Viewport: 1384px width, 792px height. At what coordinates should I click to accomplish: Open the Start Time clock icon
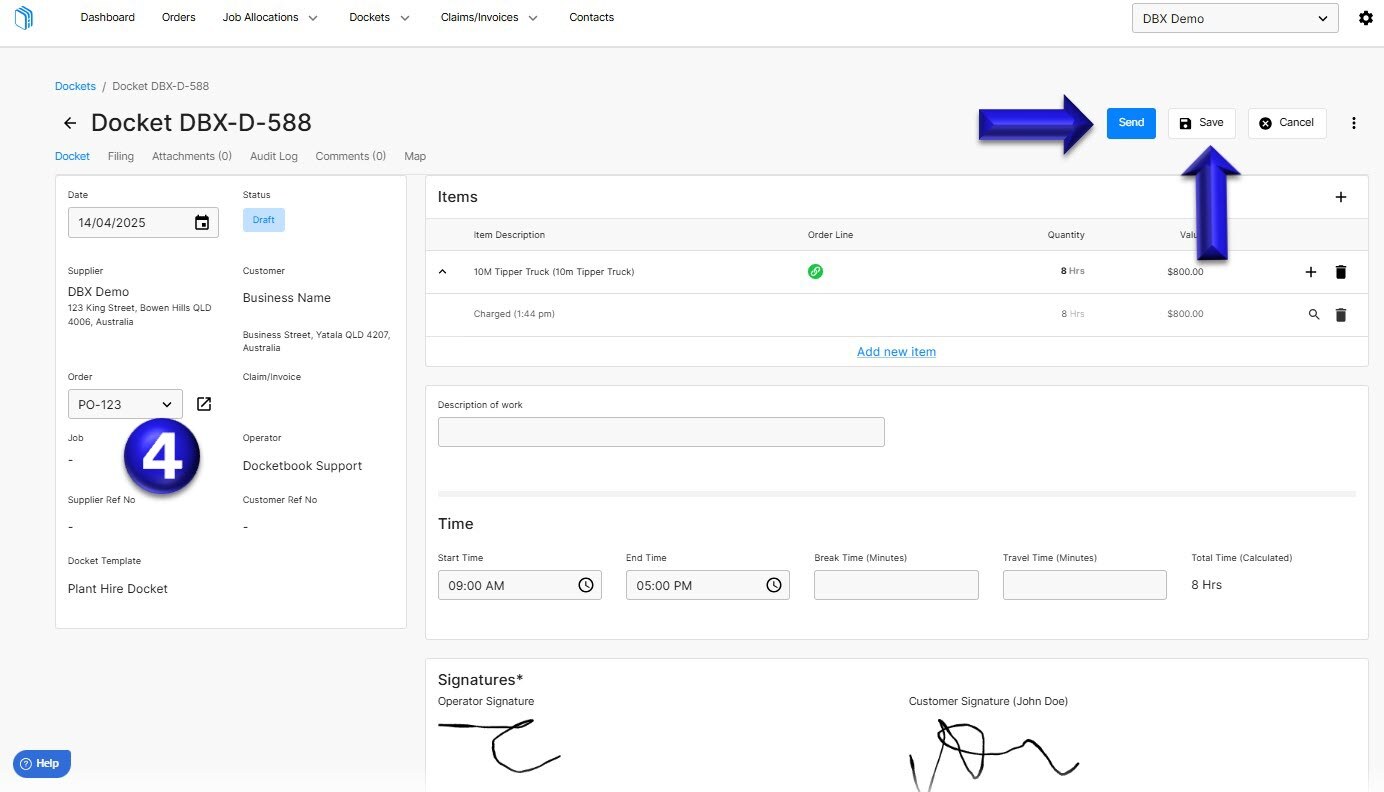tap(586, 585)
